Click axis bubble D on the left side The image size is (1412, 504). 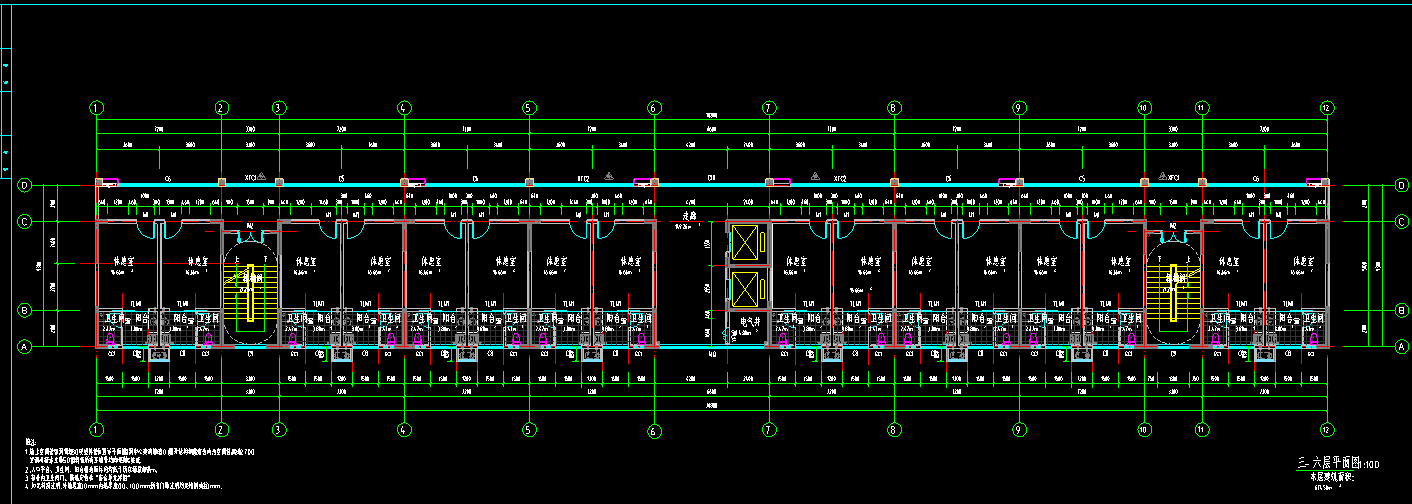coord(24,185)
